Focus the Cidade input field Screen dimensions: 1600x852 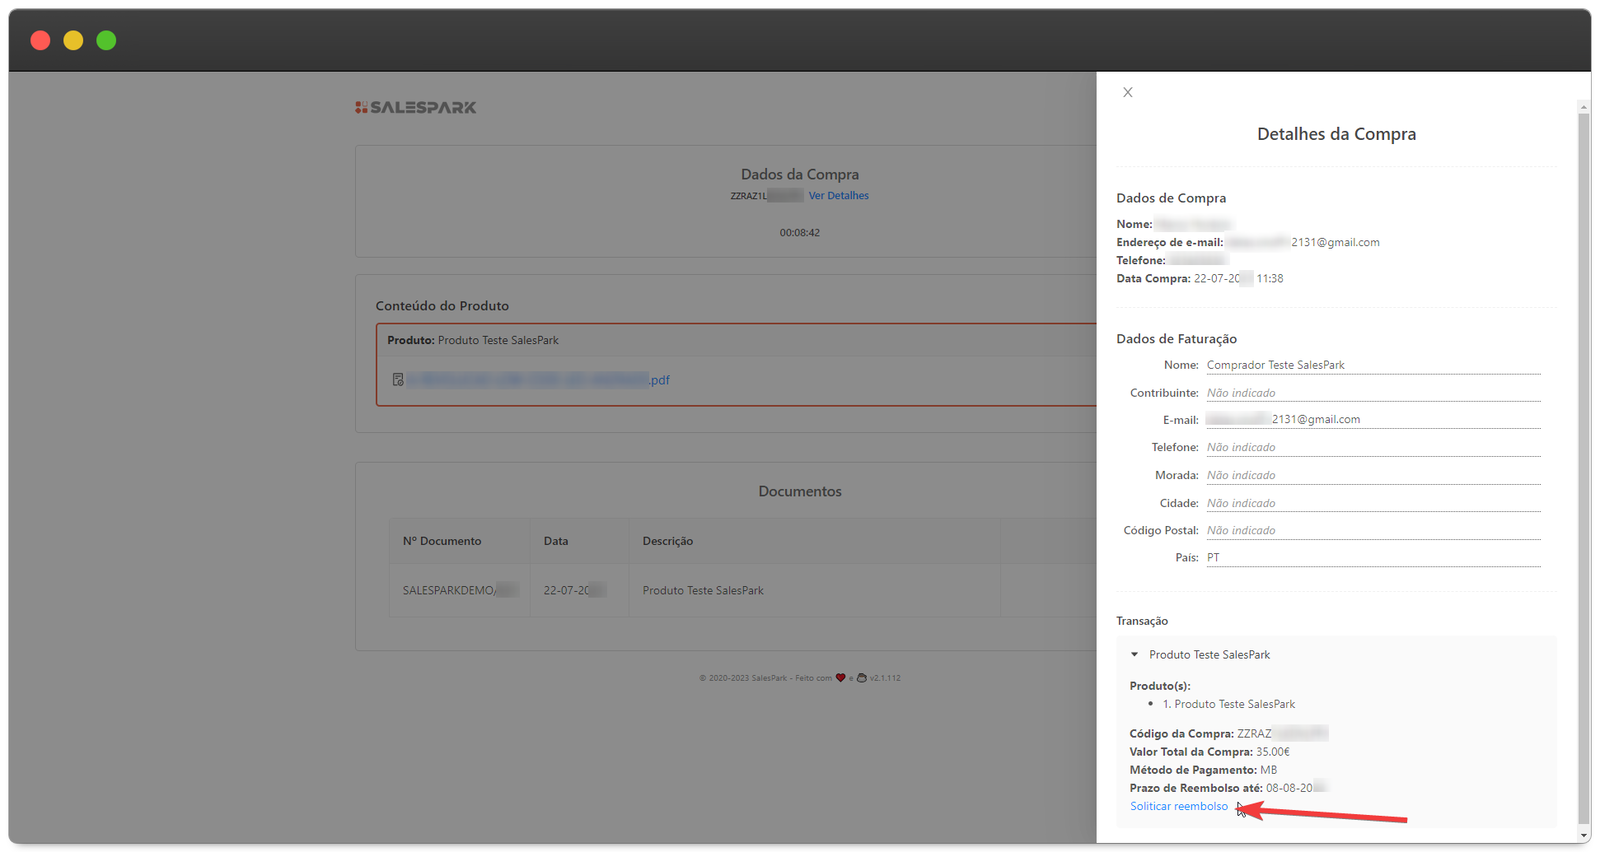click(x=1372, y=503)
